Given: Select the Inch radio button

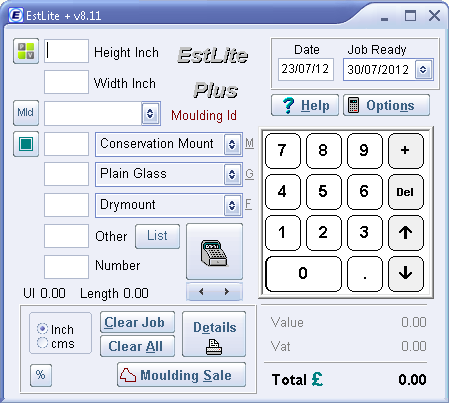Looking at the screenshot, I should (x=42, y=329).
